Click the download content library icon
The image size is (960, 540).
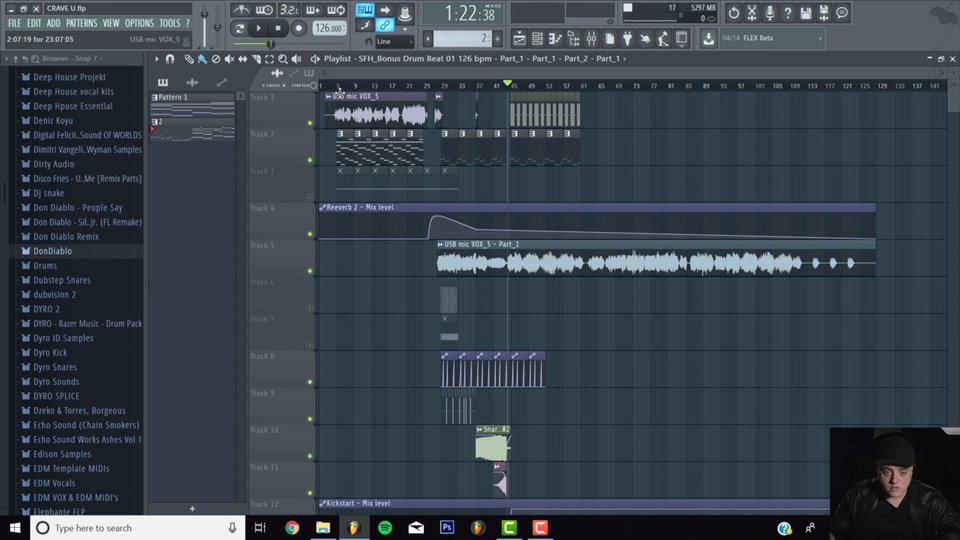(x=708, y=39)
